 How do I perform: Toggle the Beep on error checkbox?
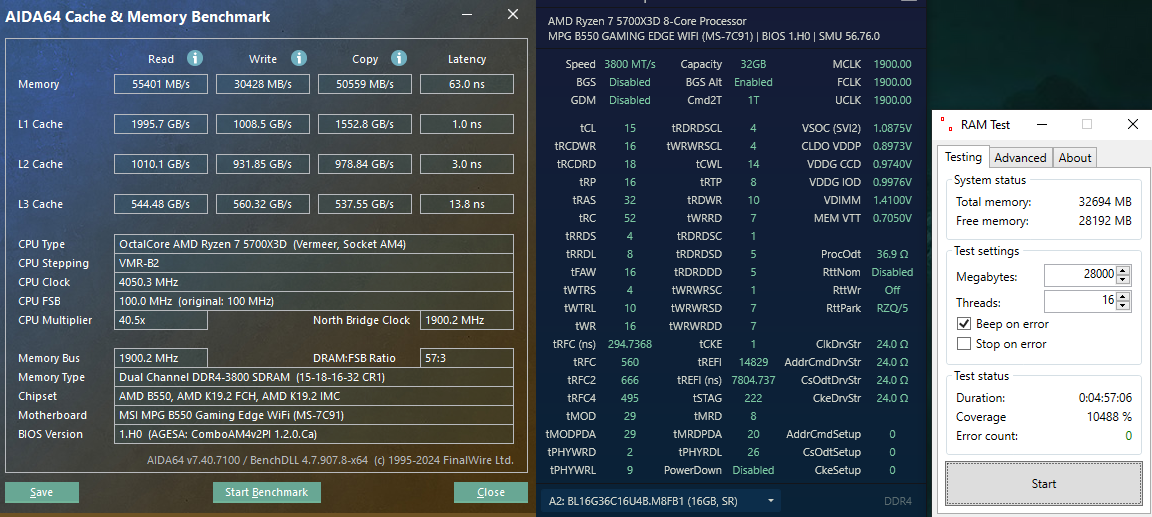(964, 324)
